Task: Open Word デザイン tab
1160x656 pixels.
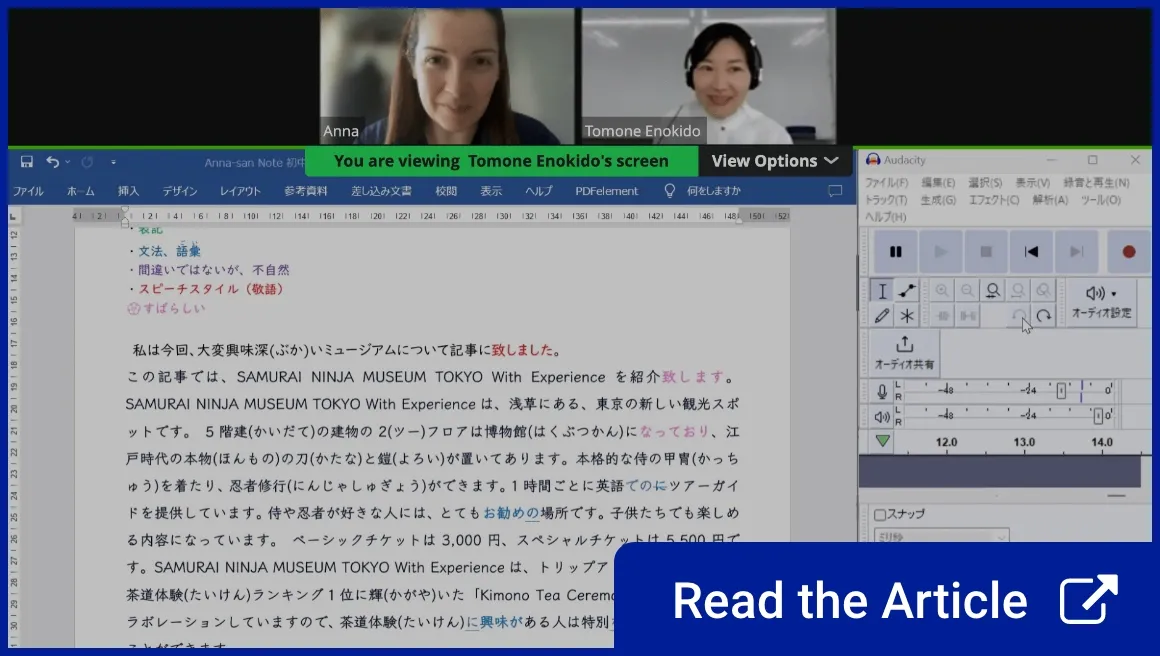Action: point(180,191)
